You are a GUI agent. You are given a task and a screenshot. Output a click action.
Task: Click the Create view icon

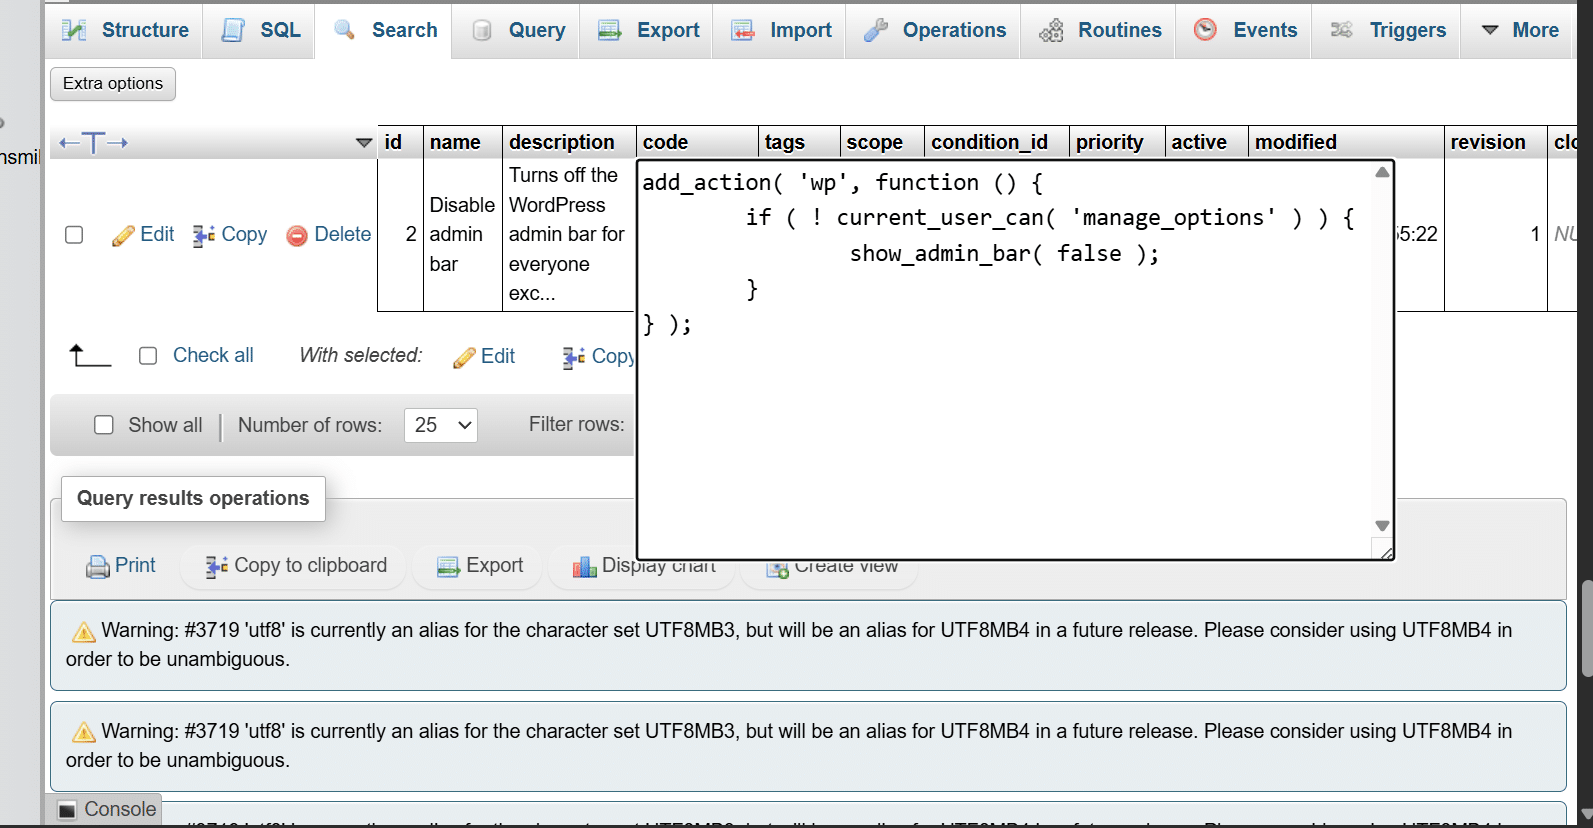pos(777,569)
